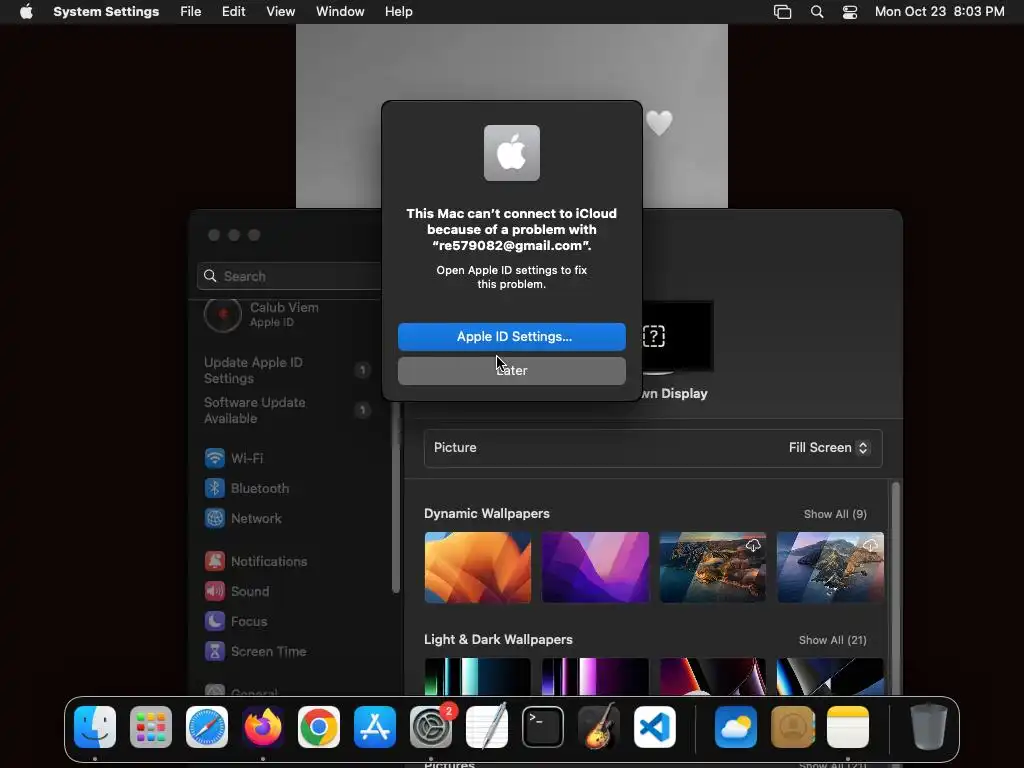
Task: Open the Fill Screen picture dropdown
Action: pyautogui.click(x=829, y=447)
